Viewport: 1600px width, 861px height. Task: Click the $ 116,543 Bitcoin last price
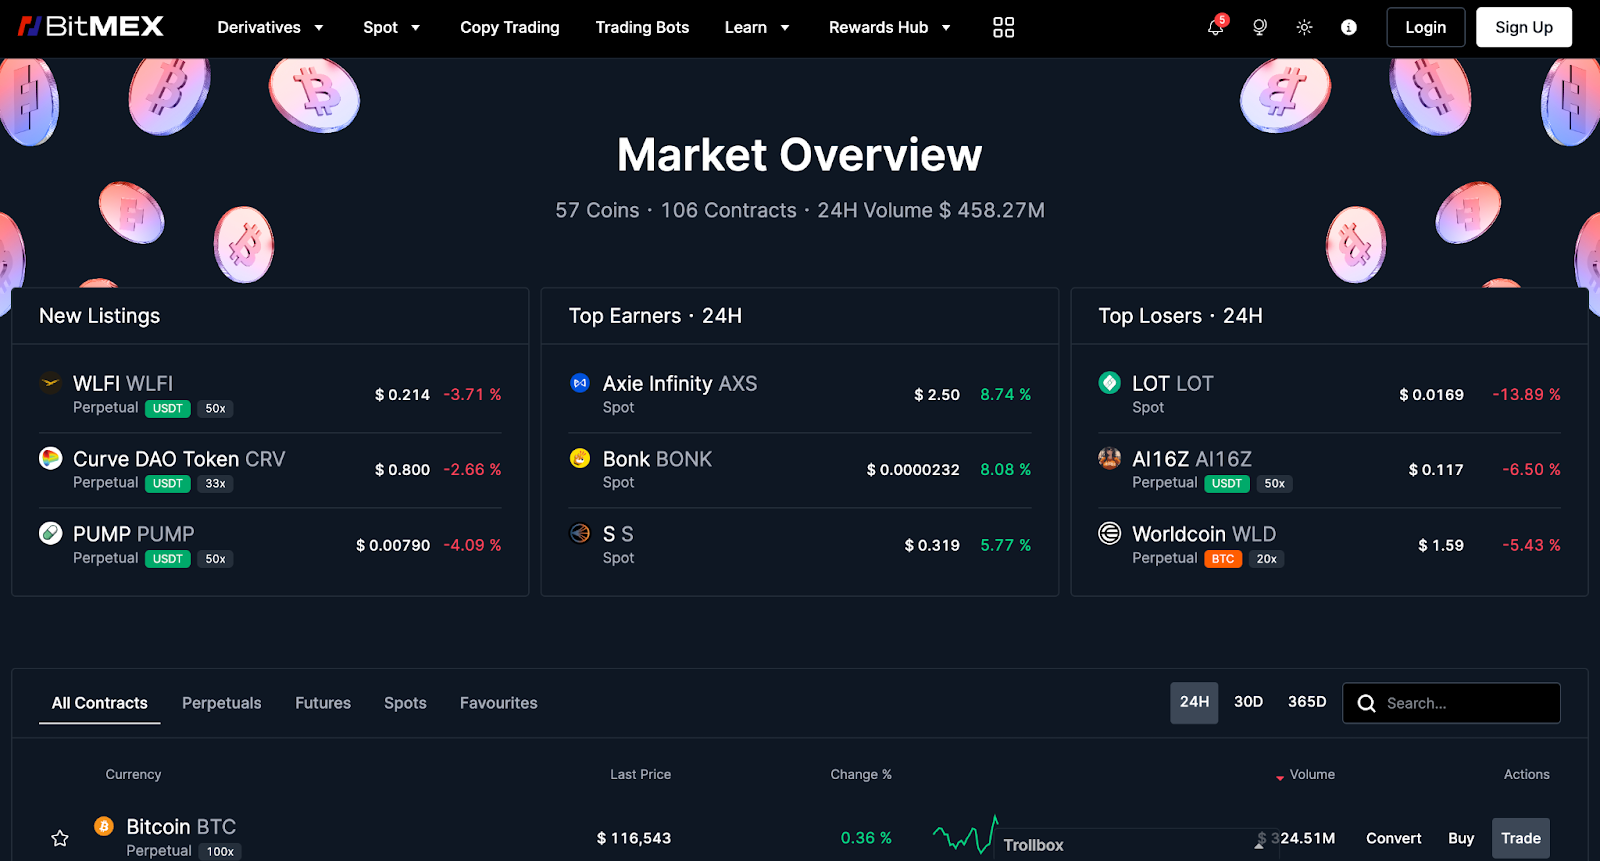[634, 838]
